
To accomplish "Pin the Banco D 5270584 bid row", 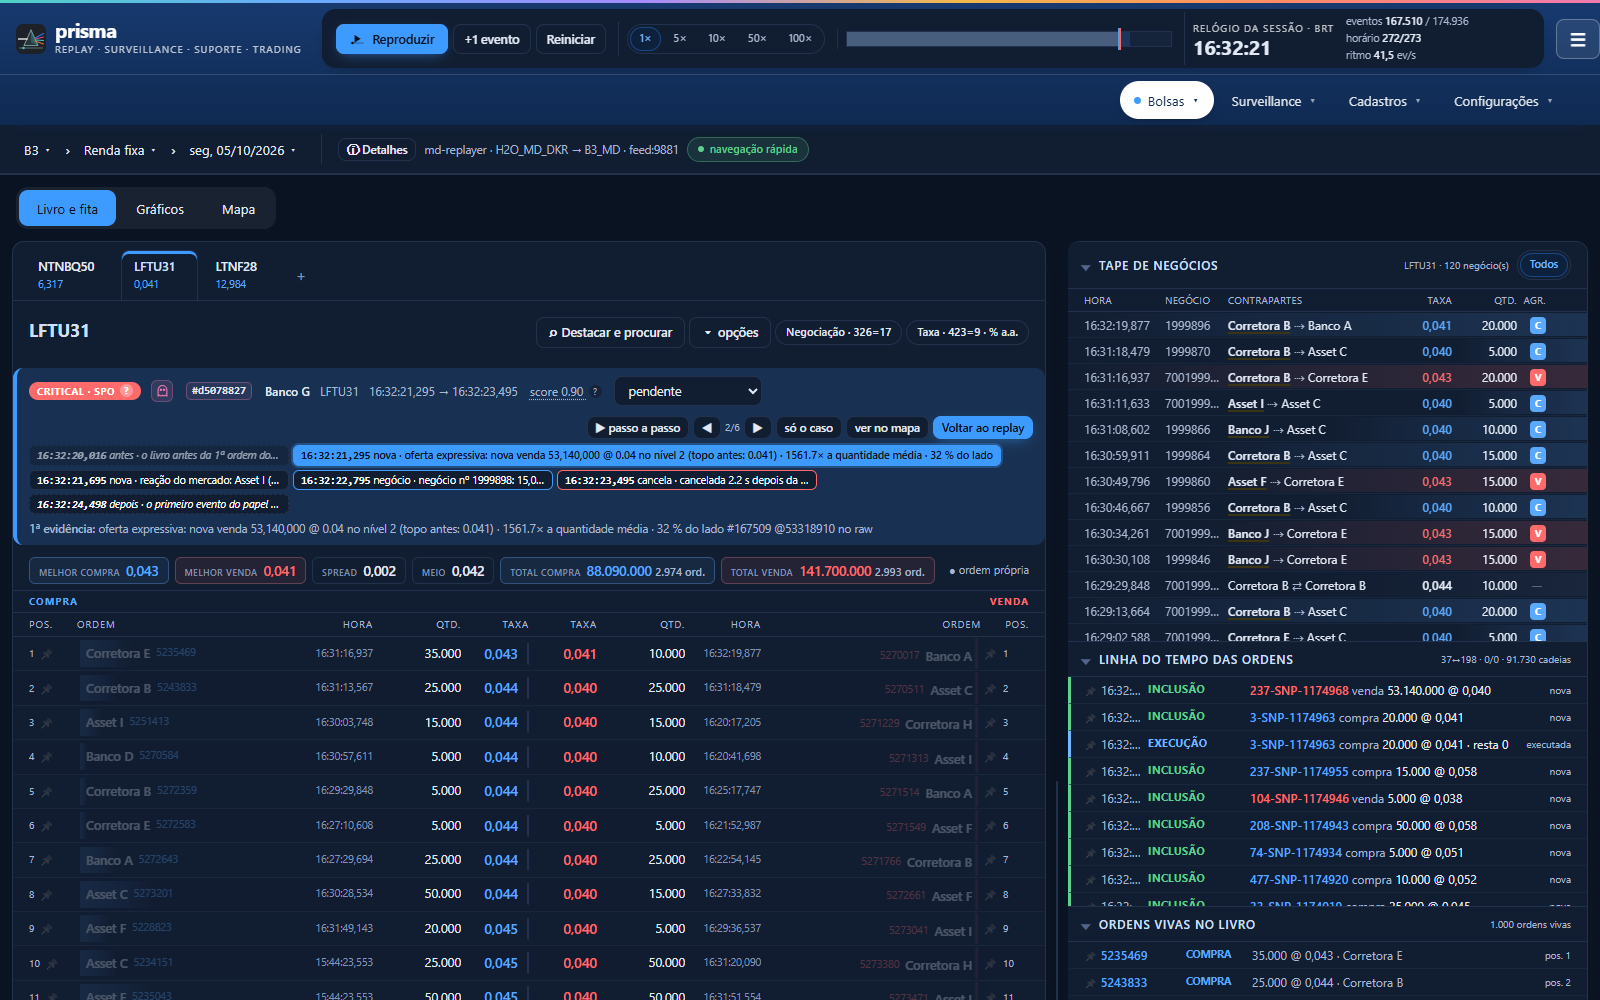I will tap(46, 757).
